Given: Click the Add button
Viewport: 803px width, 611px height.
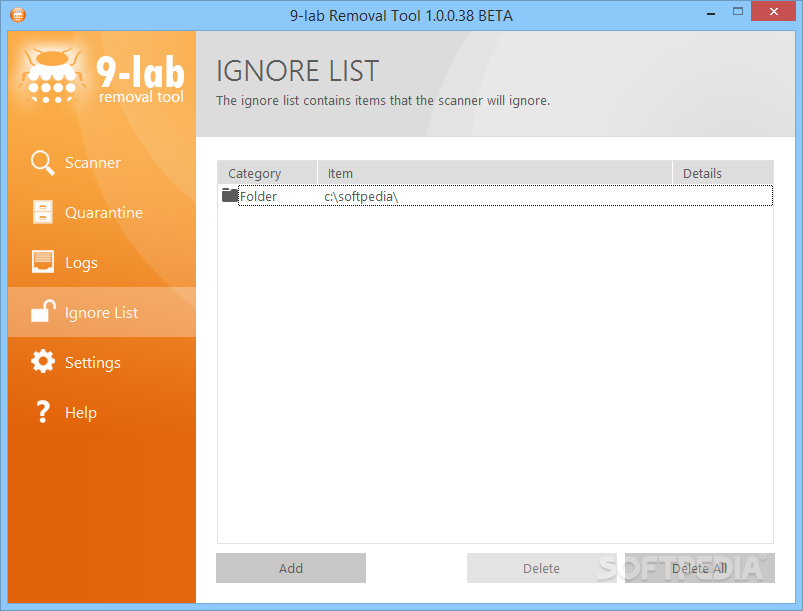Looking at the screenshot, I should [x=291, y=568].
